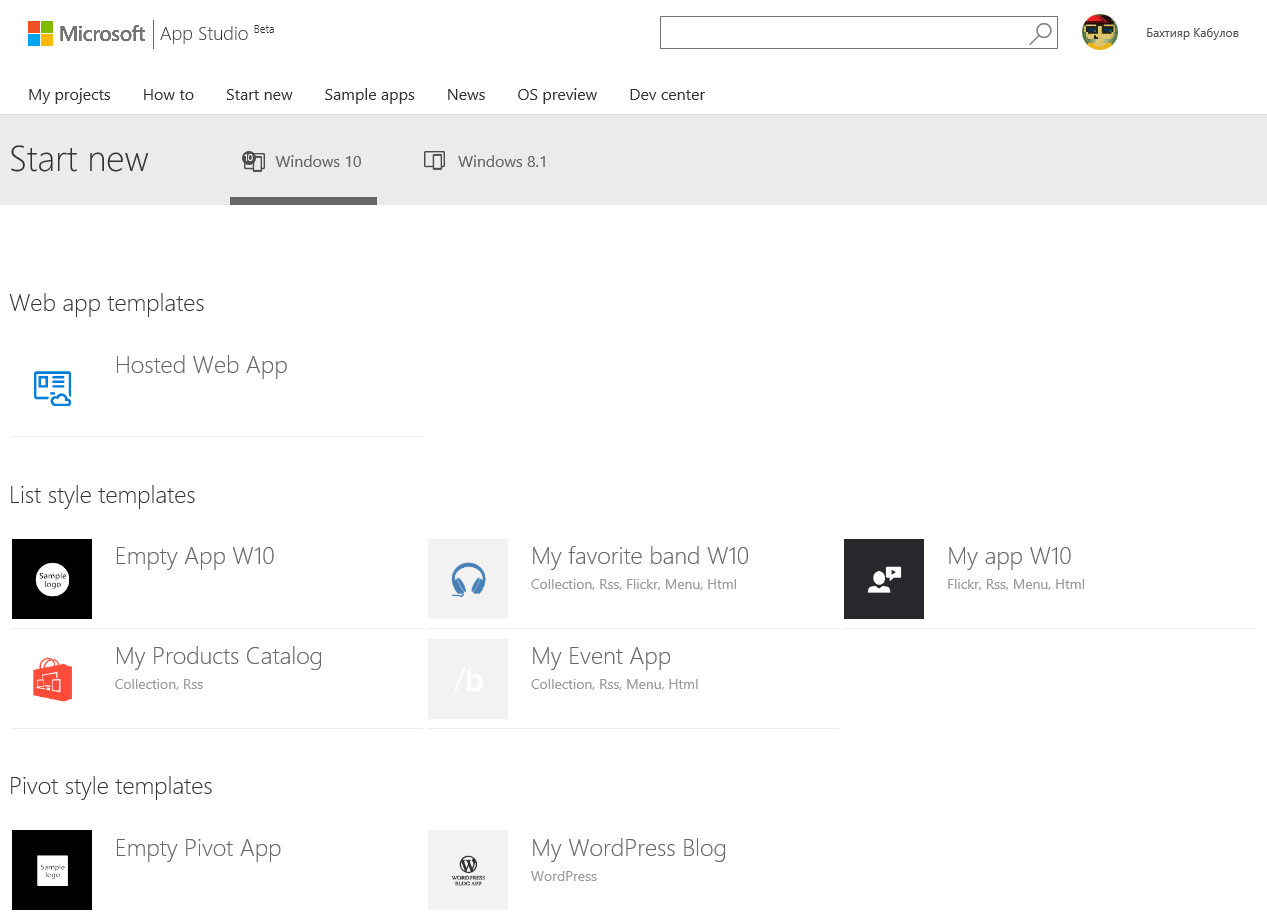The width and height of the screenshot is (1267, 915).
Task: Click the 'List style templates' heading
Action: 102,495
